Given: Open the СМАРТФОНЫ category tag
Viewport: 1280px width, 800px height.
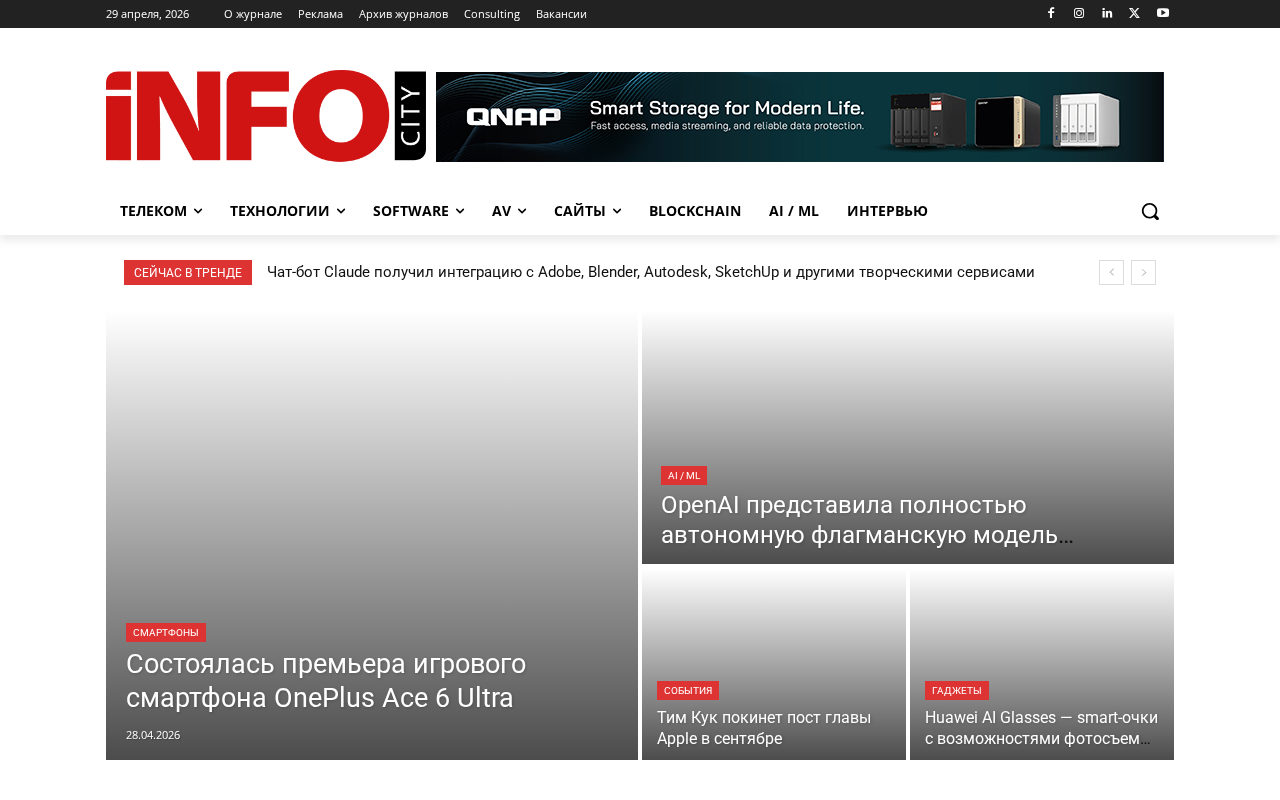Looking at the screenshot, I should (166, 632).
